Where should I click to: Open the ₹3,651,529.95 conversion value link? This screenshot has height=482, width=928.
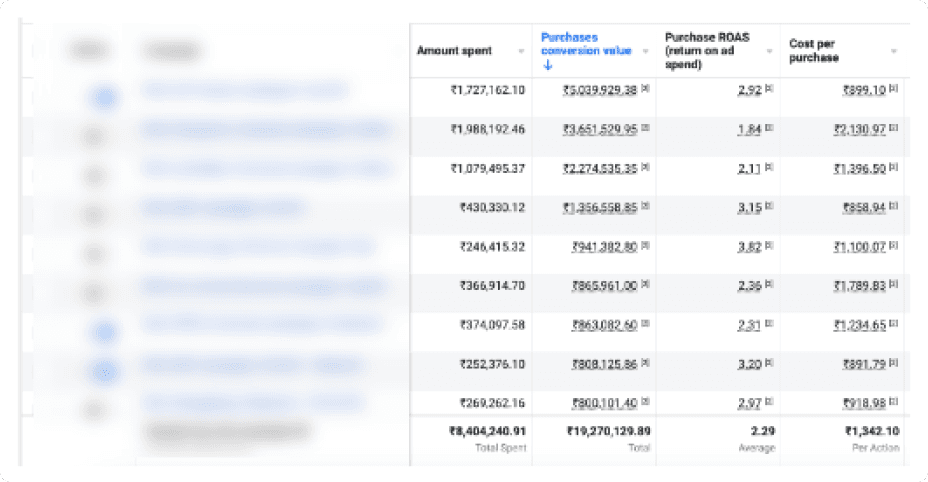[600, 129]
